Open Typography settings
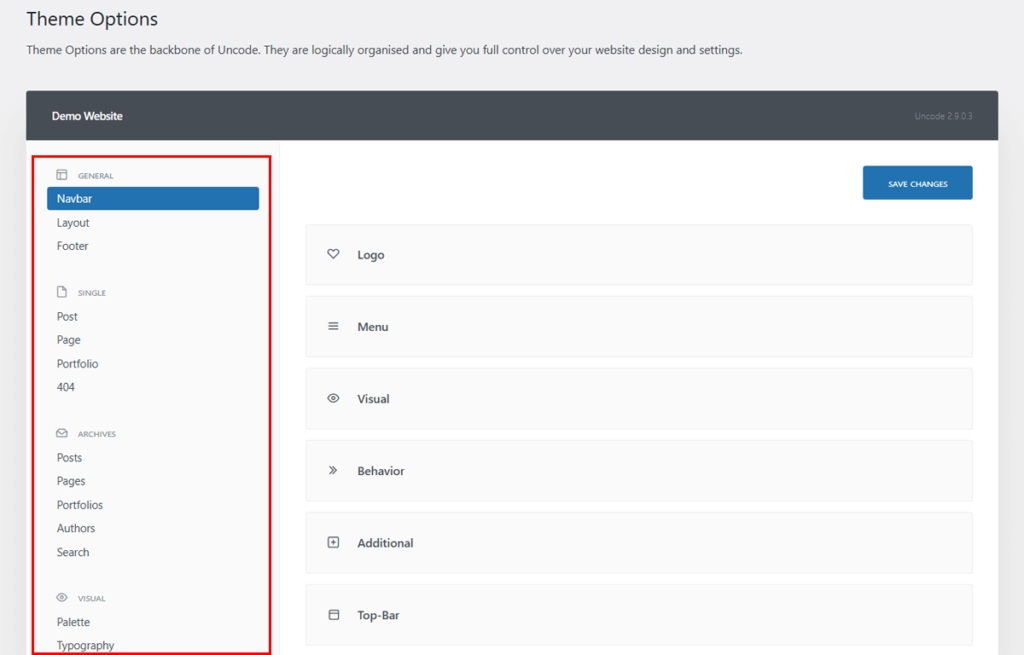The width and height of the screenshot is (1024, 655). click(85, 645)
